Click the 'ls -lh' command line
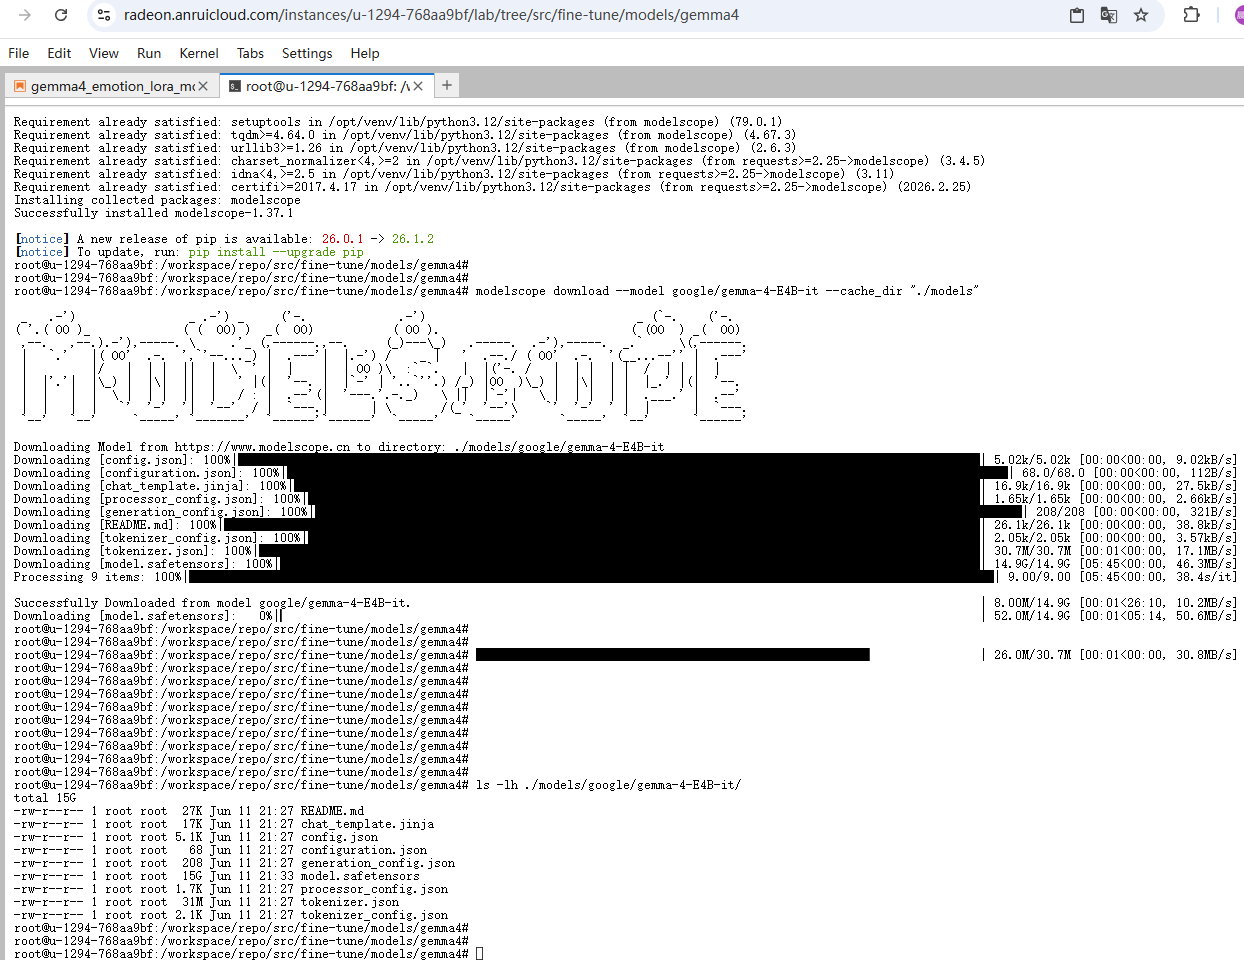Viewport: 1244px width, 960px height. coord(609,785)
